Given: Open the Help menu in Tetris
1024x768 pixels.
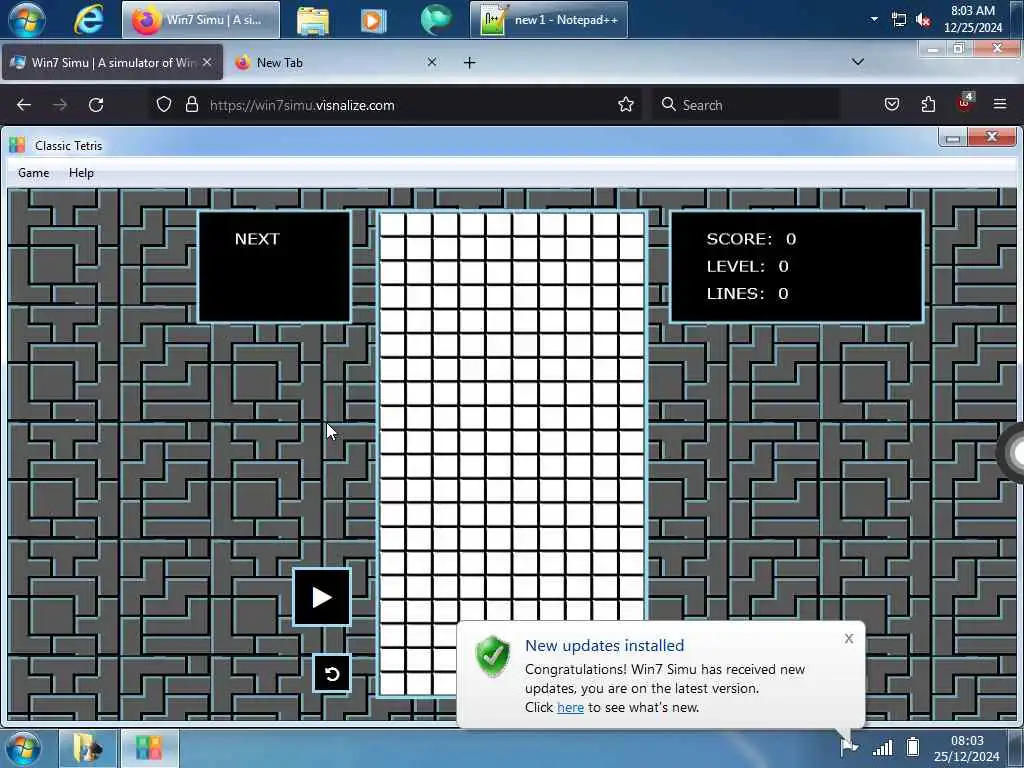Looking at the screenshot, I should pyautogui.click(x=82, y=173).
